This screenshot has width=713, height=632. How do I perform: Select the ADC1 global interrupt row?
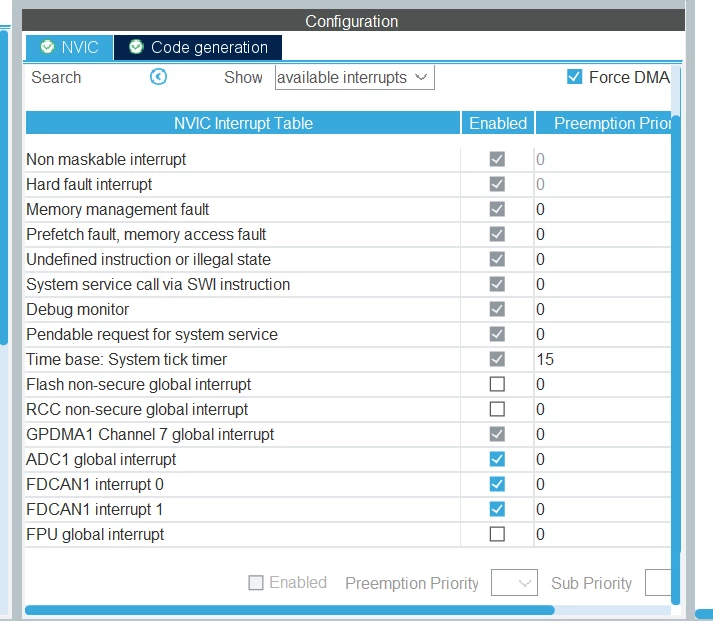pyautogui.click(x=348, y=460)
